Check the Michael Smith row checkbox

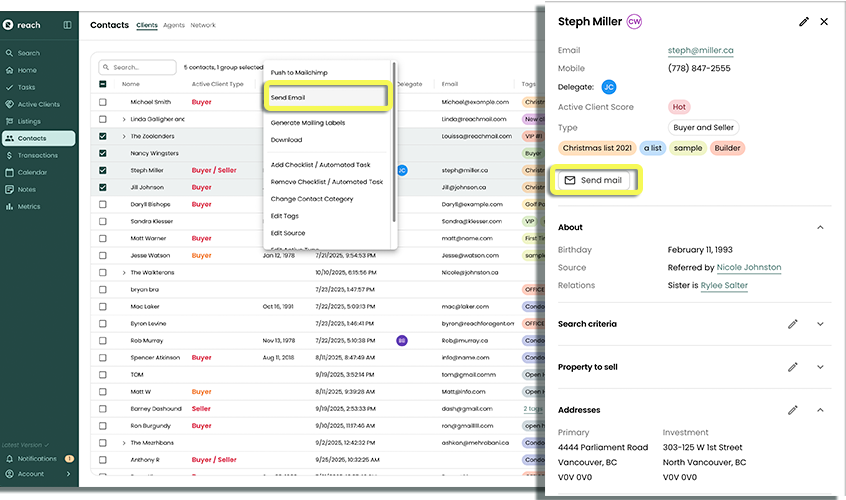[x=103, y=102]
